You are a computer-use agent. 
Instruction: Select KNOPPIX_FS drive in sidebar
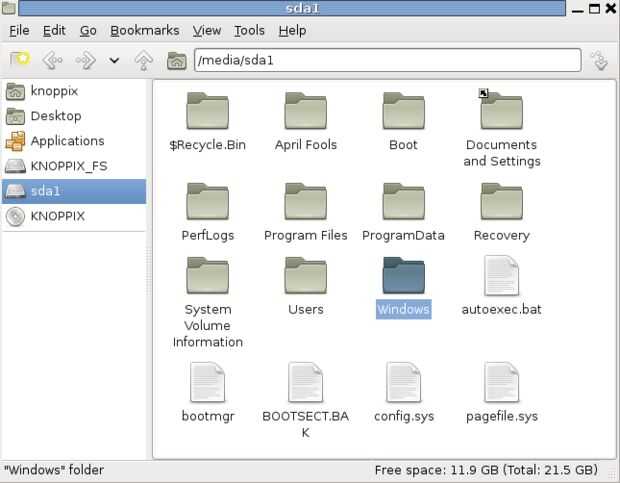pos(74,166)
